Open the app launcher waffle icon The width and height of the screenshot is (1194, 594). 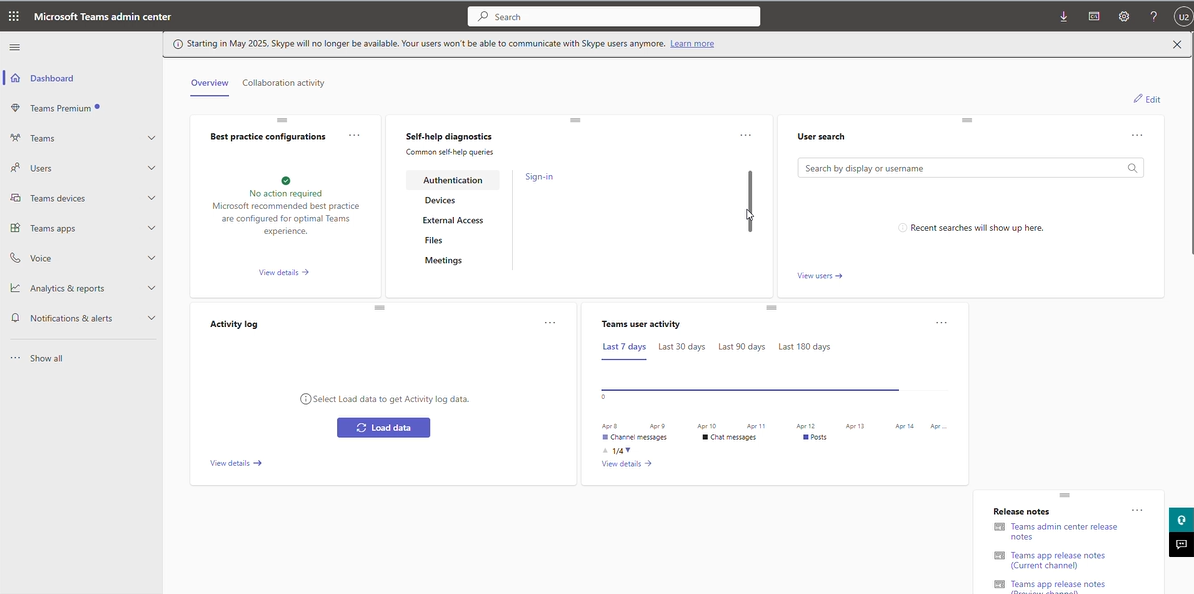[14, 16]
